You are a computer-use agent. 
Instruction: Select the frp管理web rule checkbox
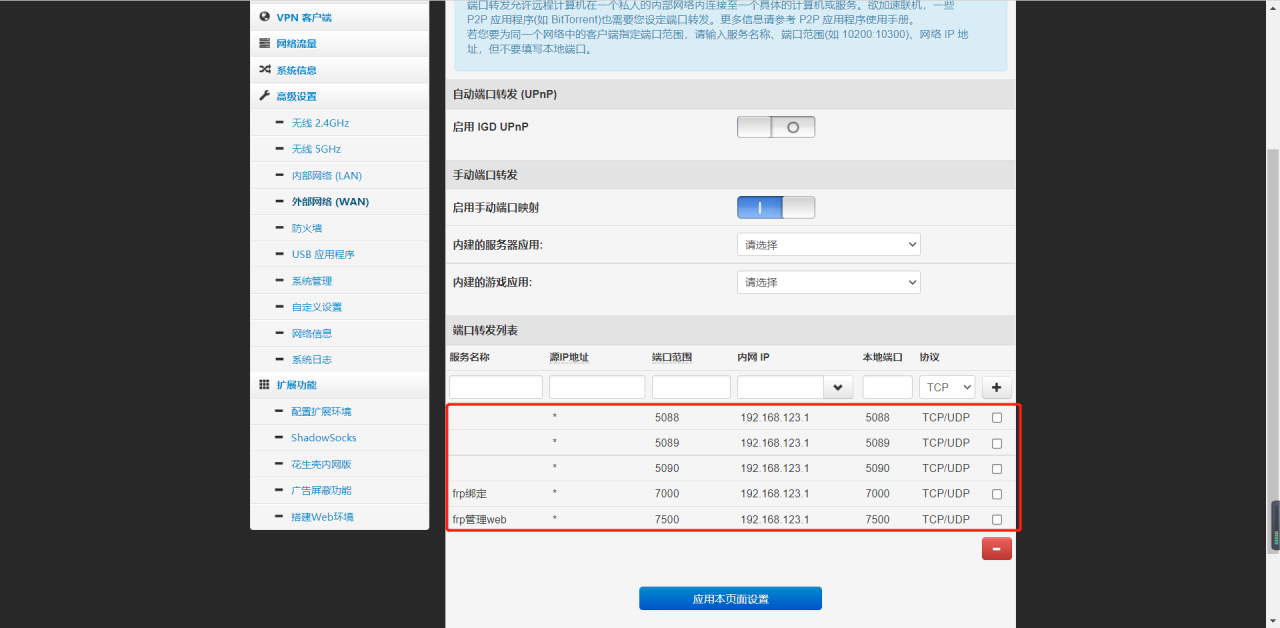point(996,519)
